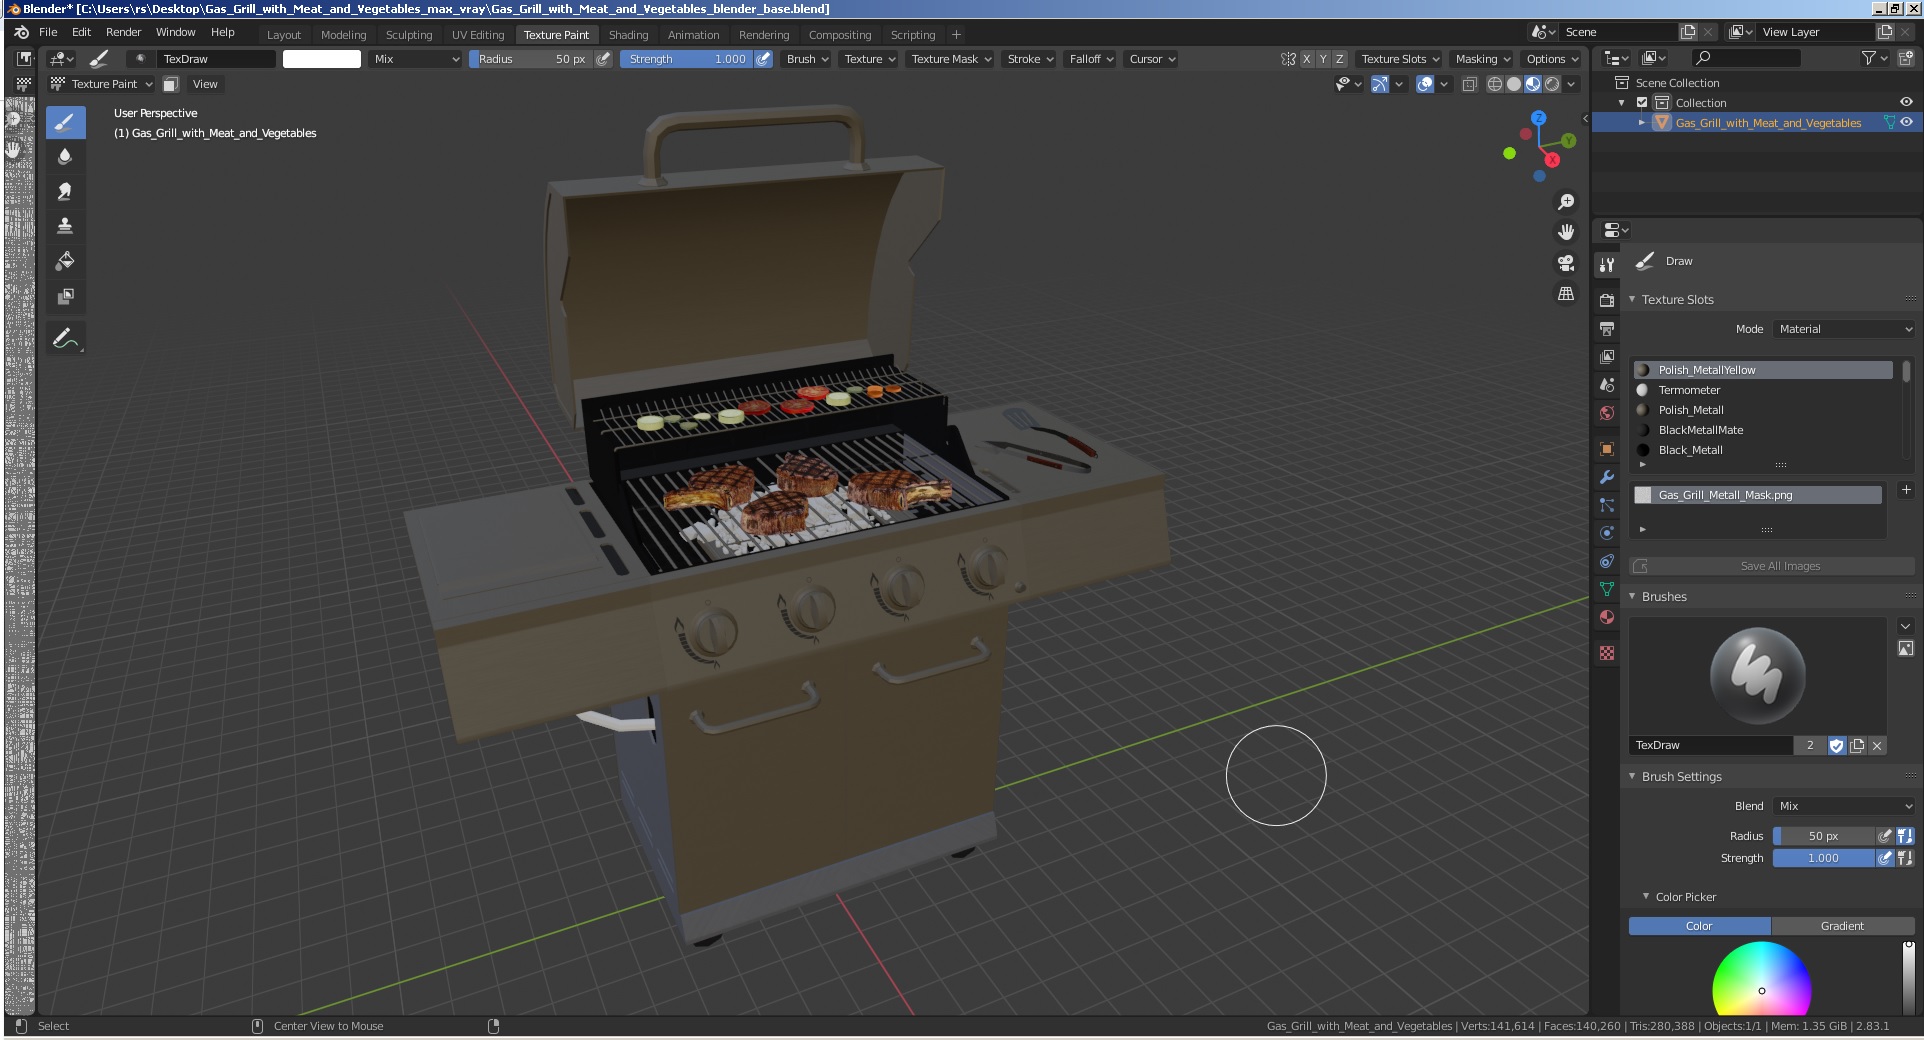Image resolution: width=1924 pixels, height=1040 pixels.
Task: Select the Clone stamp tool
Action: pyautogui.click(x=65, y=226)
